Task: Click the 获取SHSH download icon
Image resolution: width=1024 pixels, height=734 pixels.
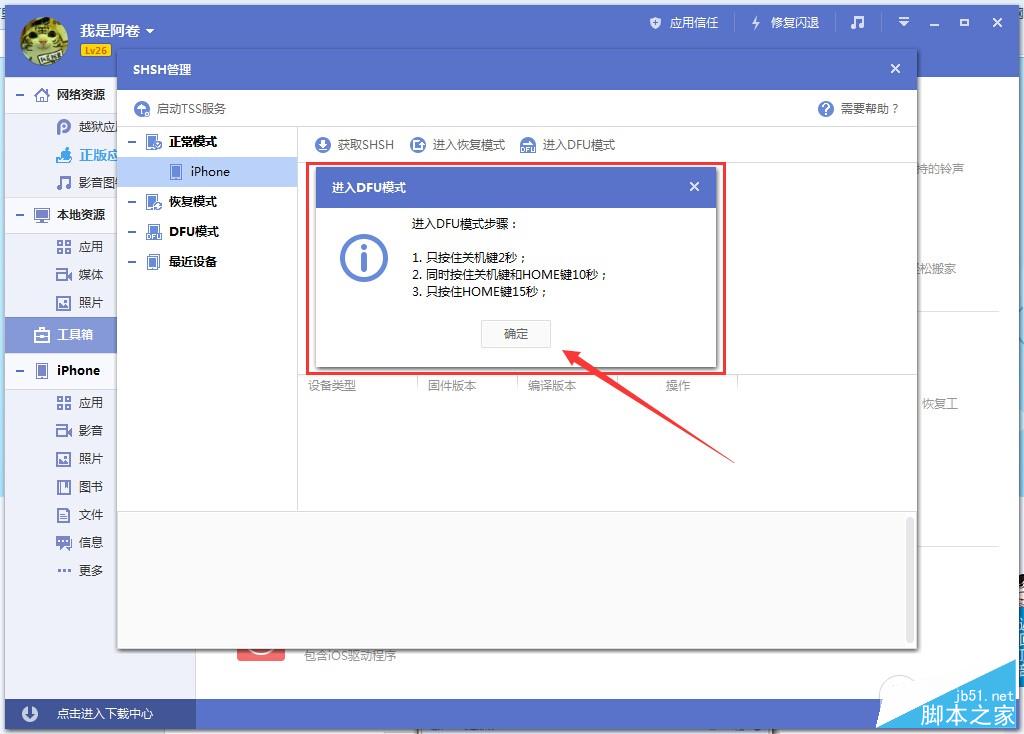Action: click(322, 144)
